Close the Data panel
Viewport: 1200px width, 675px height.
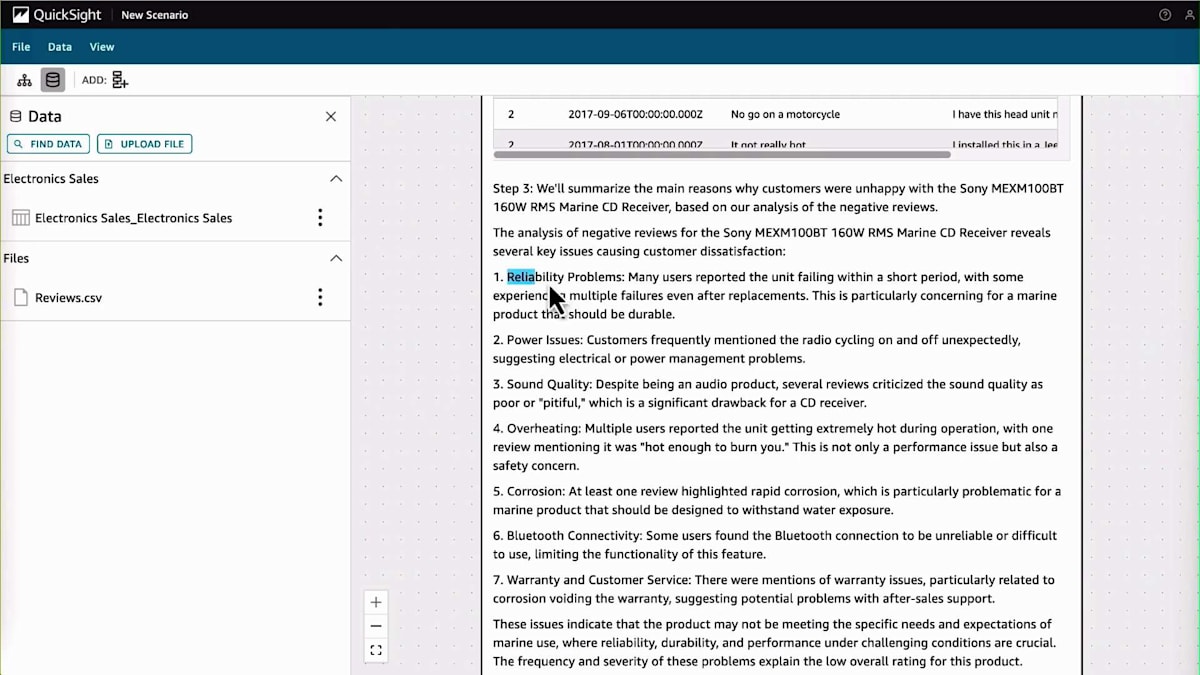click(331, 117)
